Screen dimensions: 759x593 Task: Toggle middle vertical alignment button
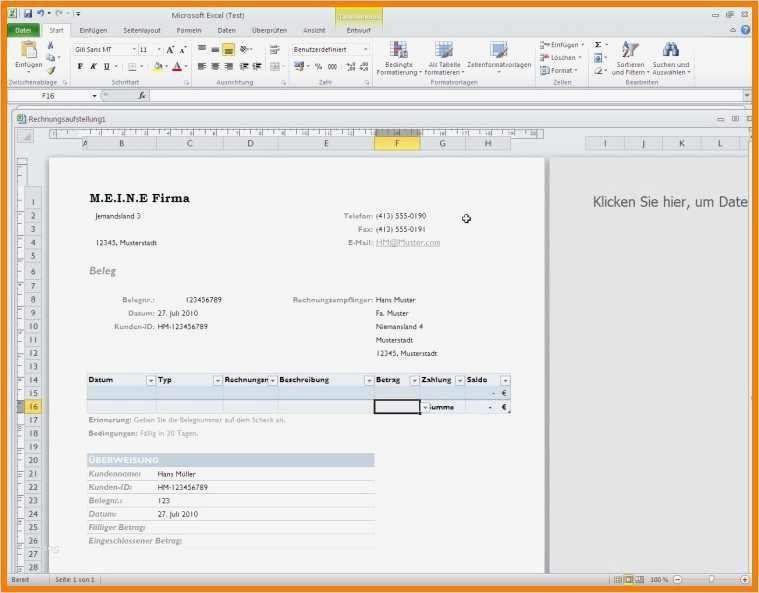(215, 49)
